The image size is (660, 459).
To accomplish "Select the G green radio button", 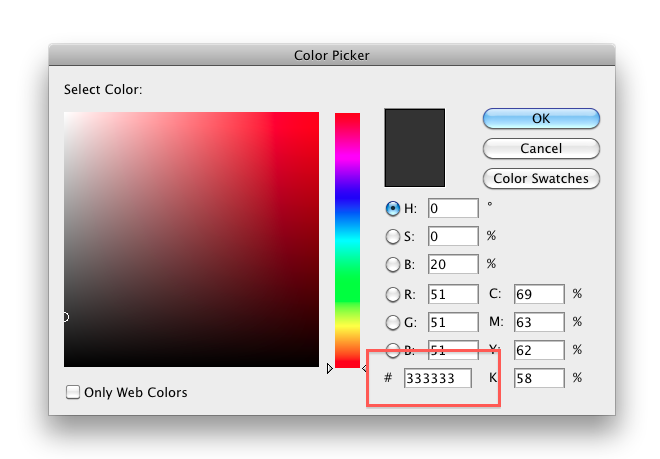I will click(x=393, y=322).
